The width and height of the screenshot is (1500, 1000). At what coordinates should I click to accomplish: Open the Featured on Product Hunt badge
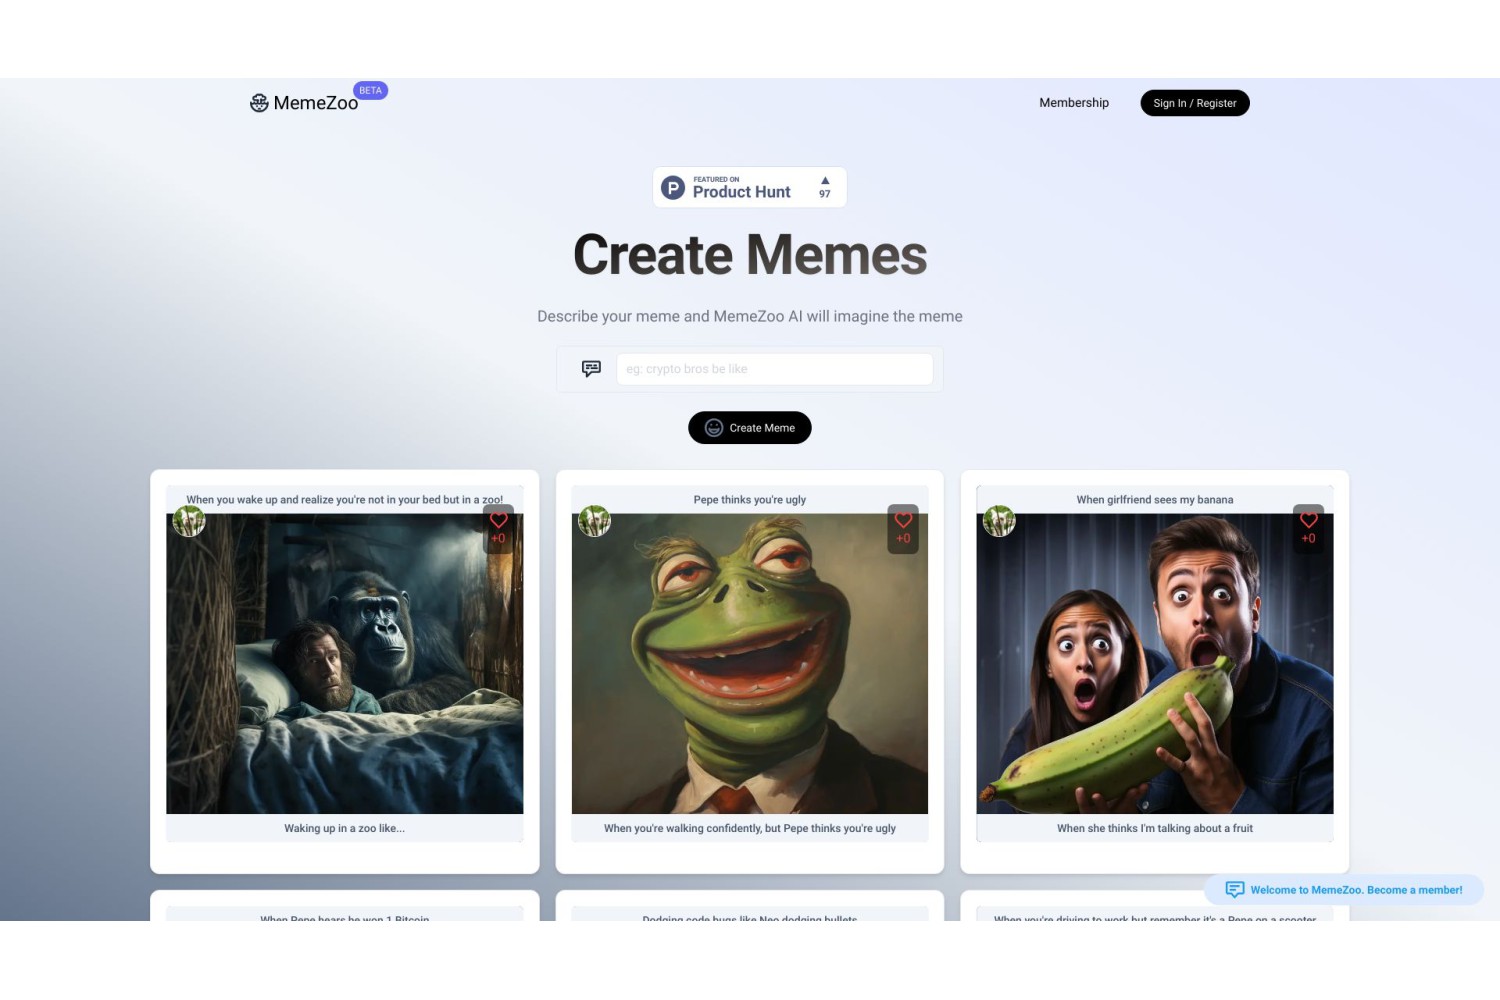coord(750,187)
